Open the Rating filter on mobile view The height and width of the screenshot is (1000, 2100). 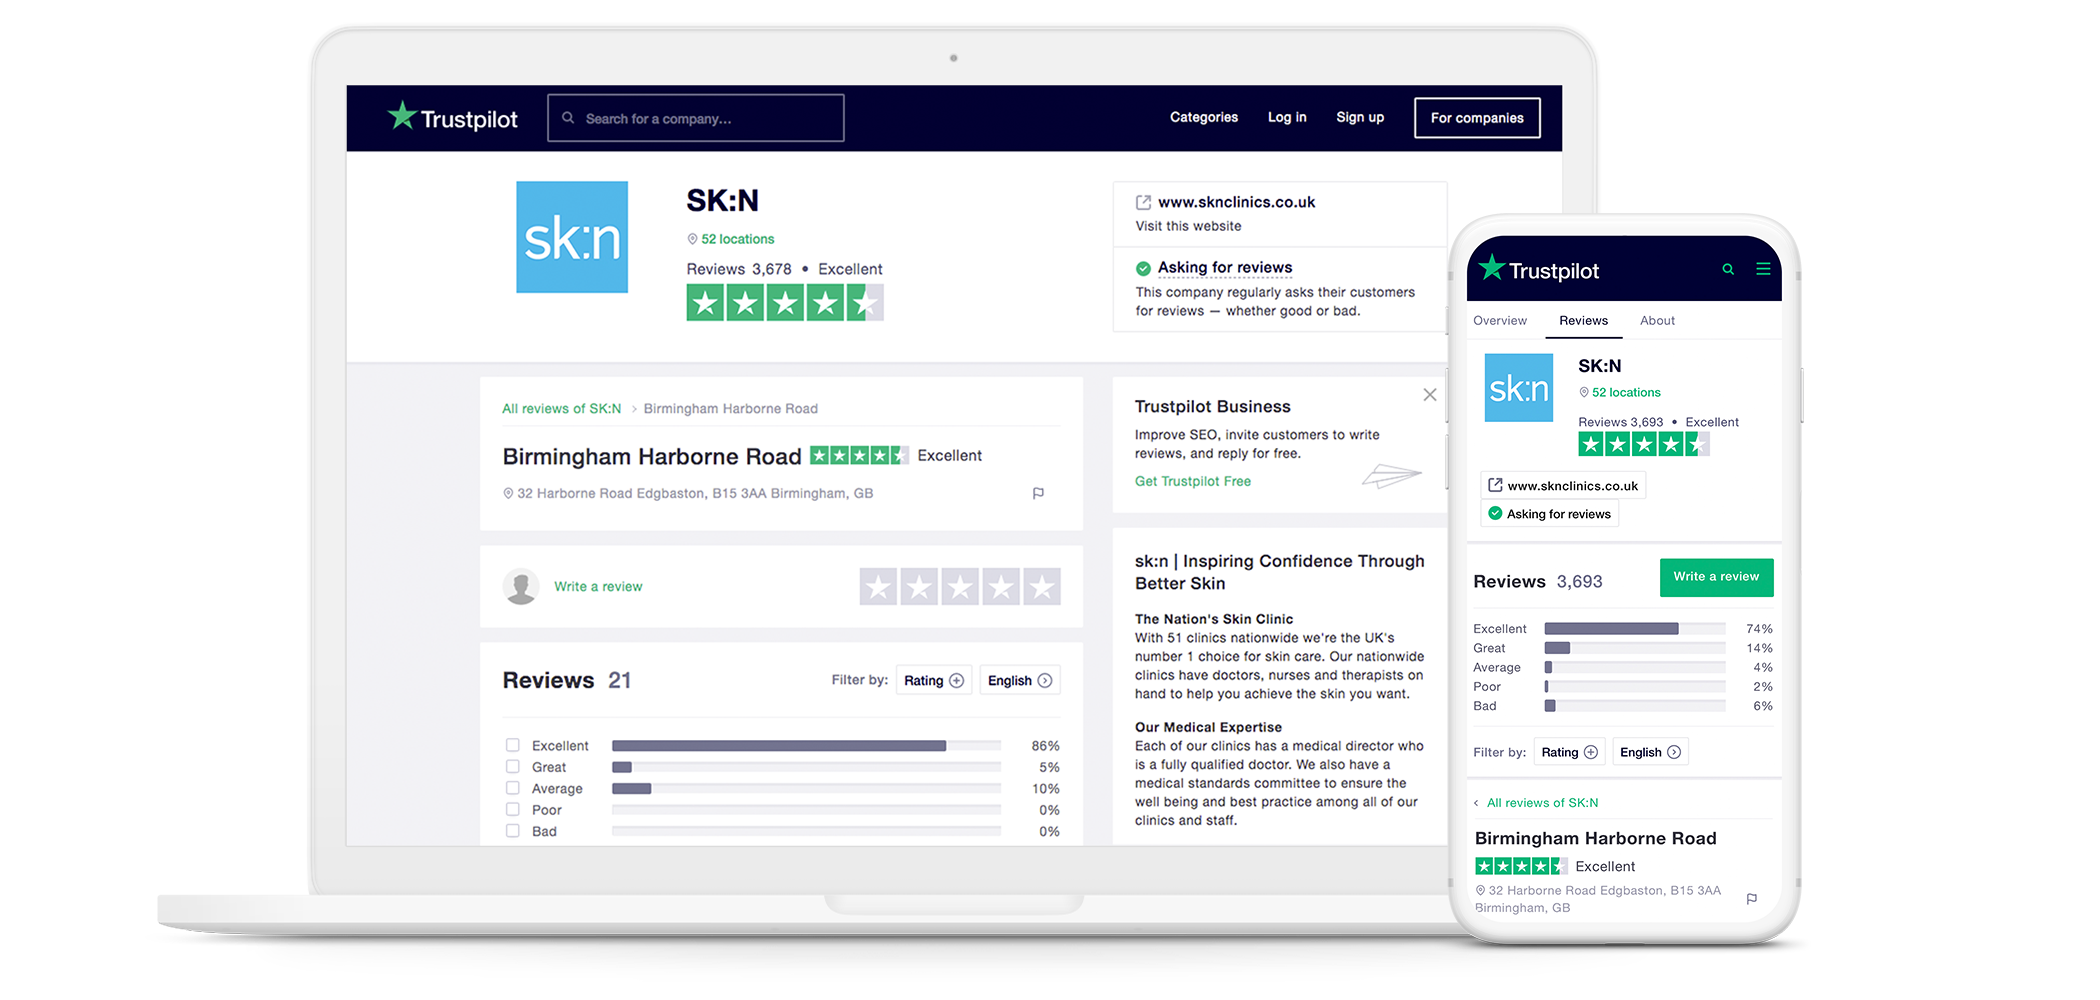click(x=1569, y=752)
